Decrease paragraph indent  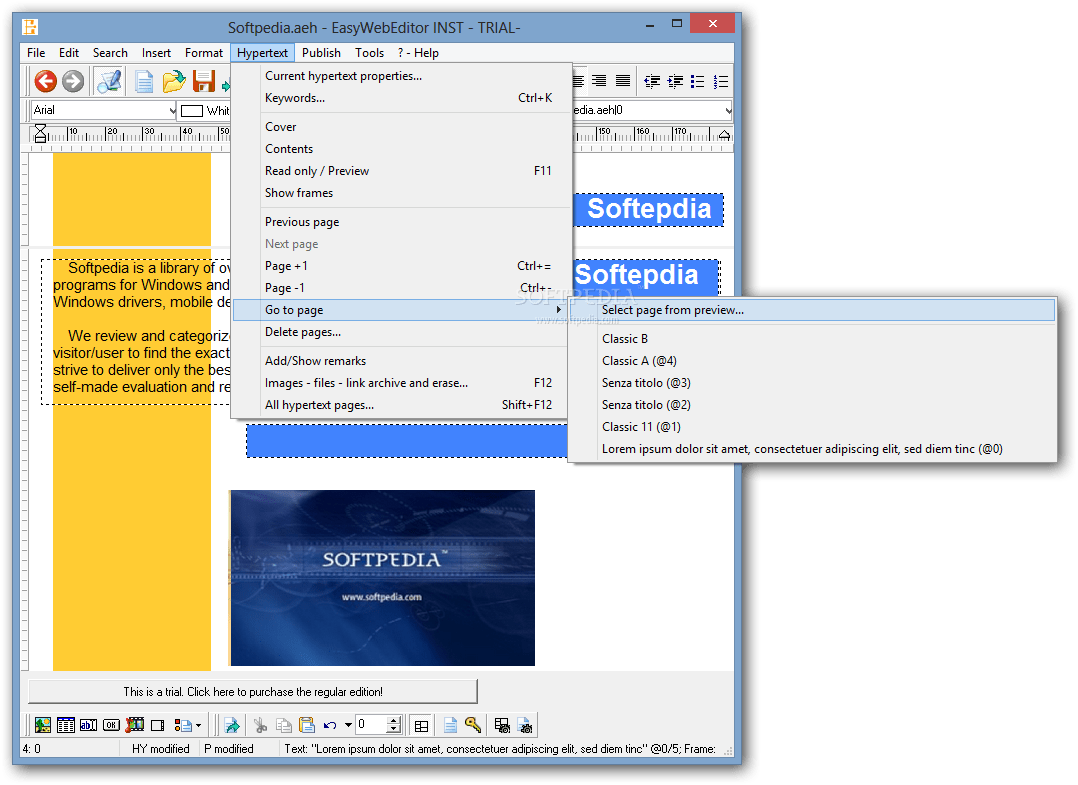point(652,82)
